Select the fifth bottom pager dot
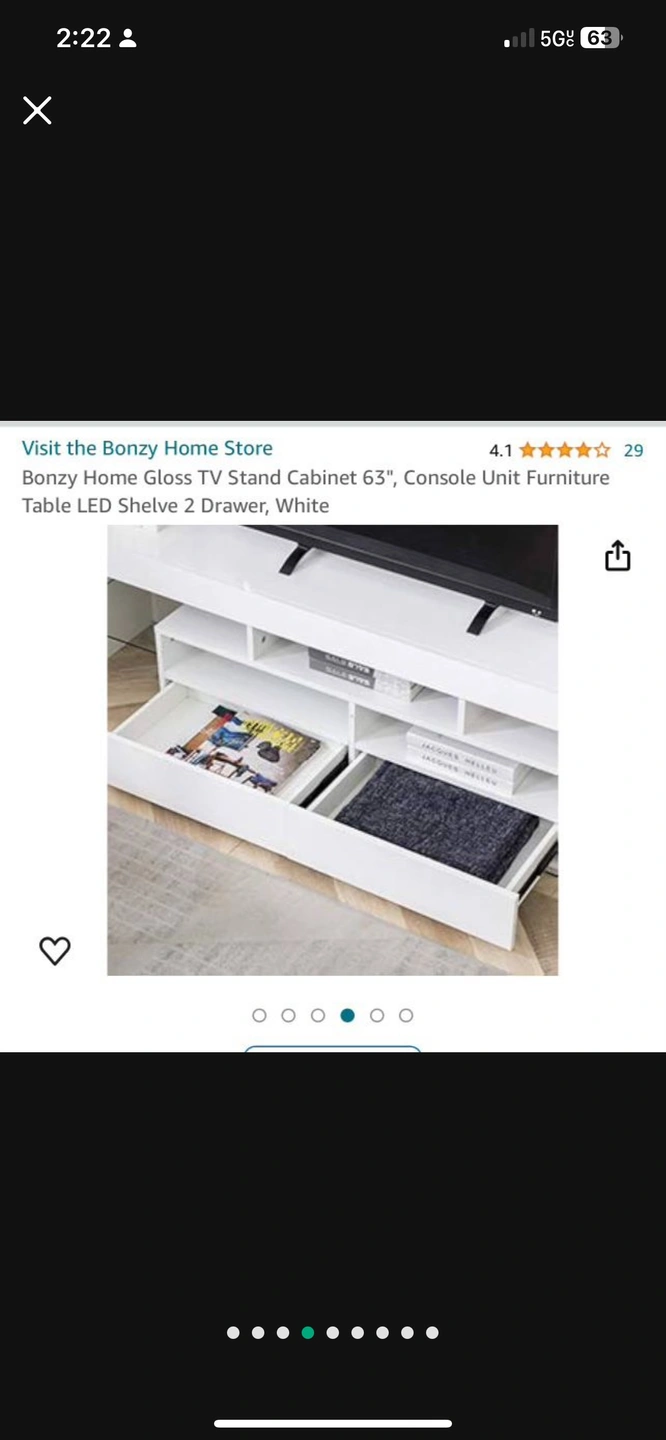 click(332, 1332)
